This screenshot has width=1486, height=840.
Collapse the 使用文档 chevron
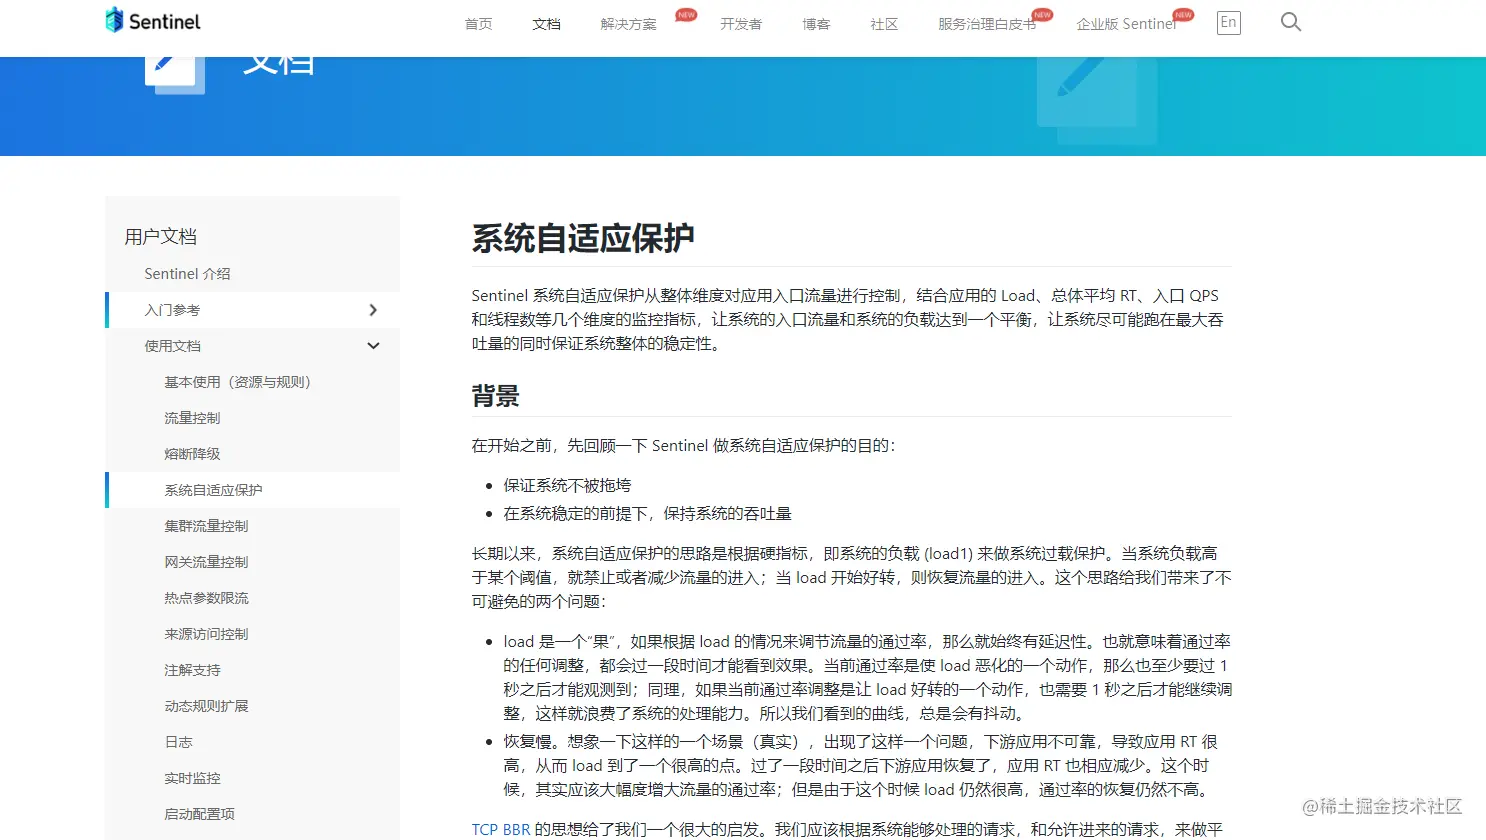(x=373, y=346)
